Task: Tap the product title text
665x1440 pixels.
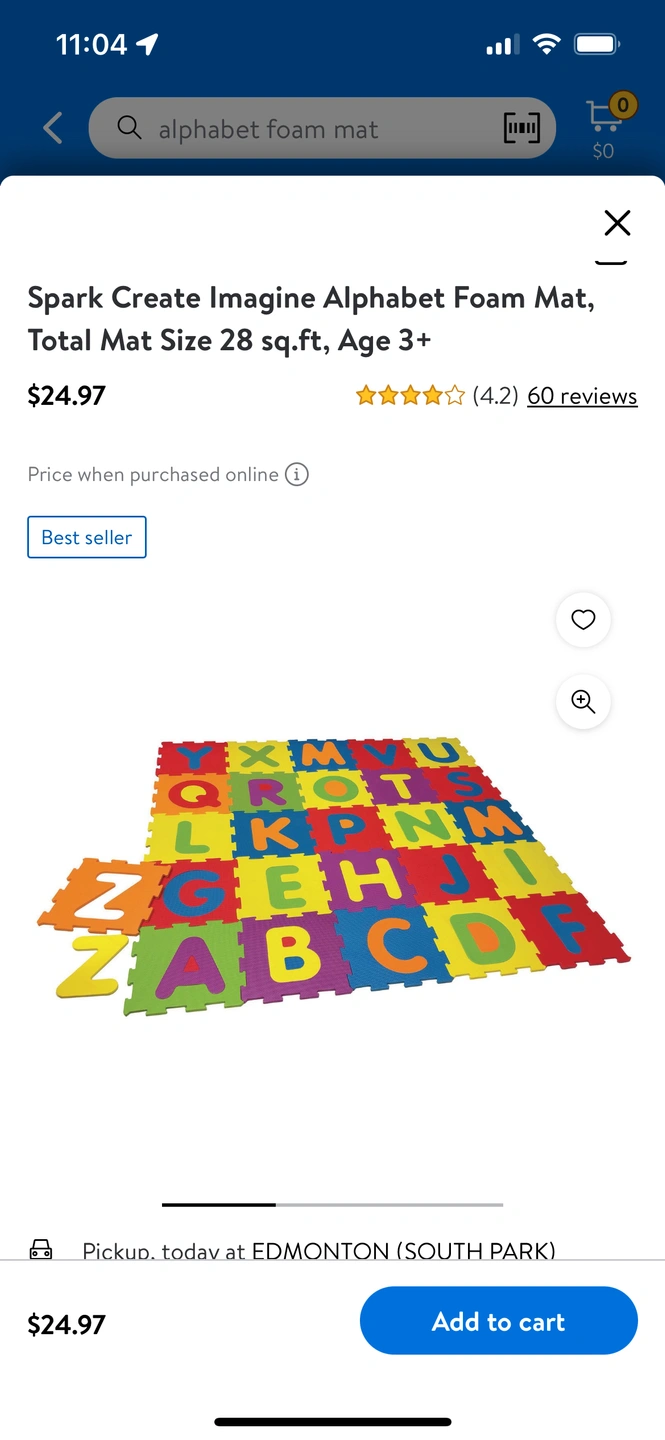Action: pos(312,319)
